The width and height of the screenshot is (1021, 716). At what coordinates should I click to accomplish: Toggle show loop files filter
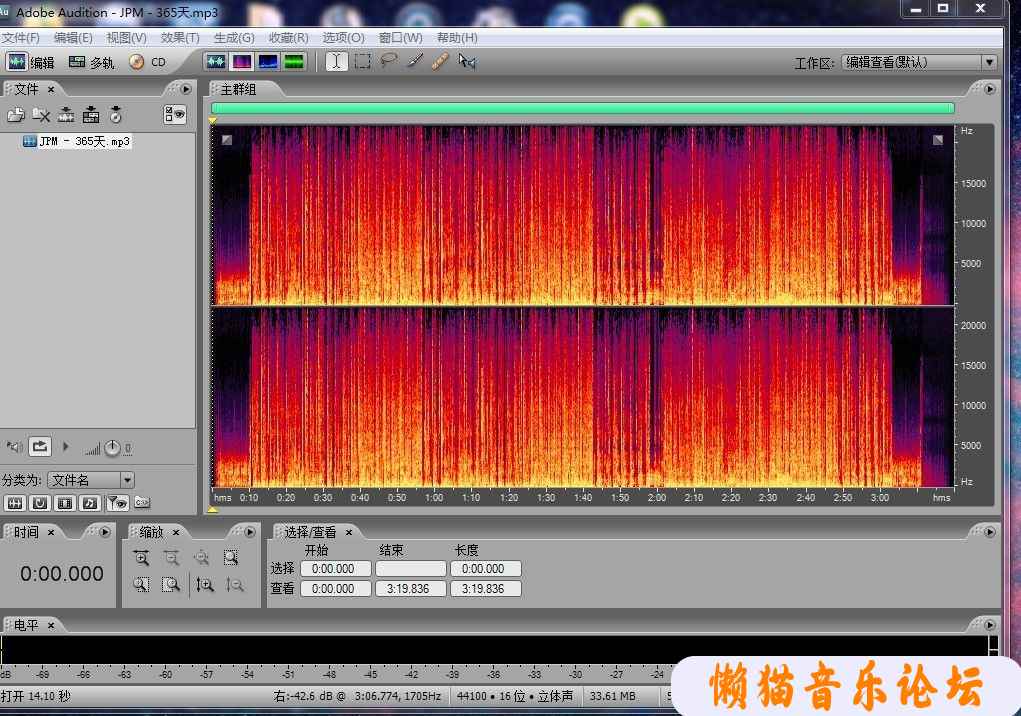click(40, 503)
